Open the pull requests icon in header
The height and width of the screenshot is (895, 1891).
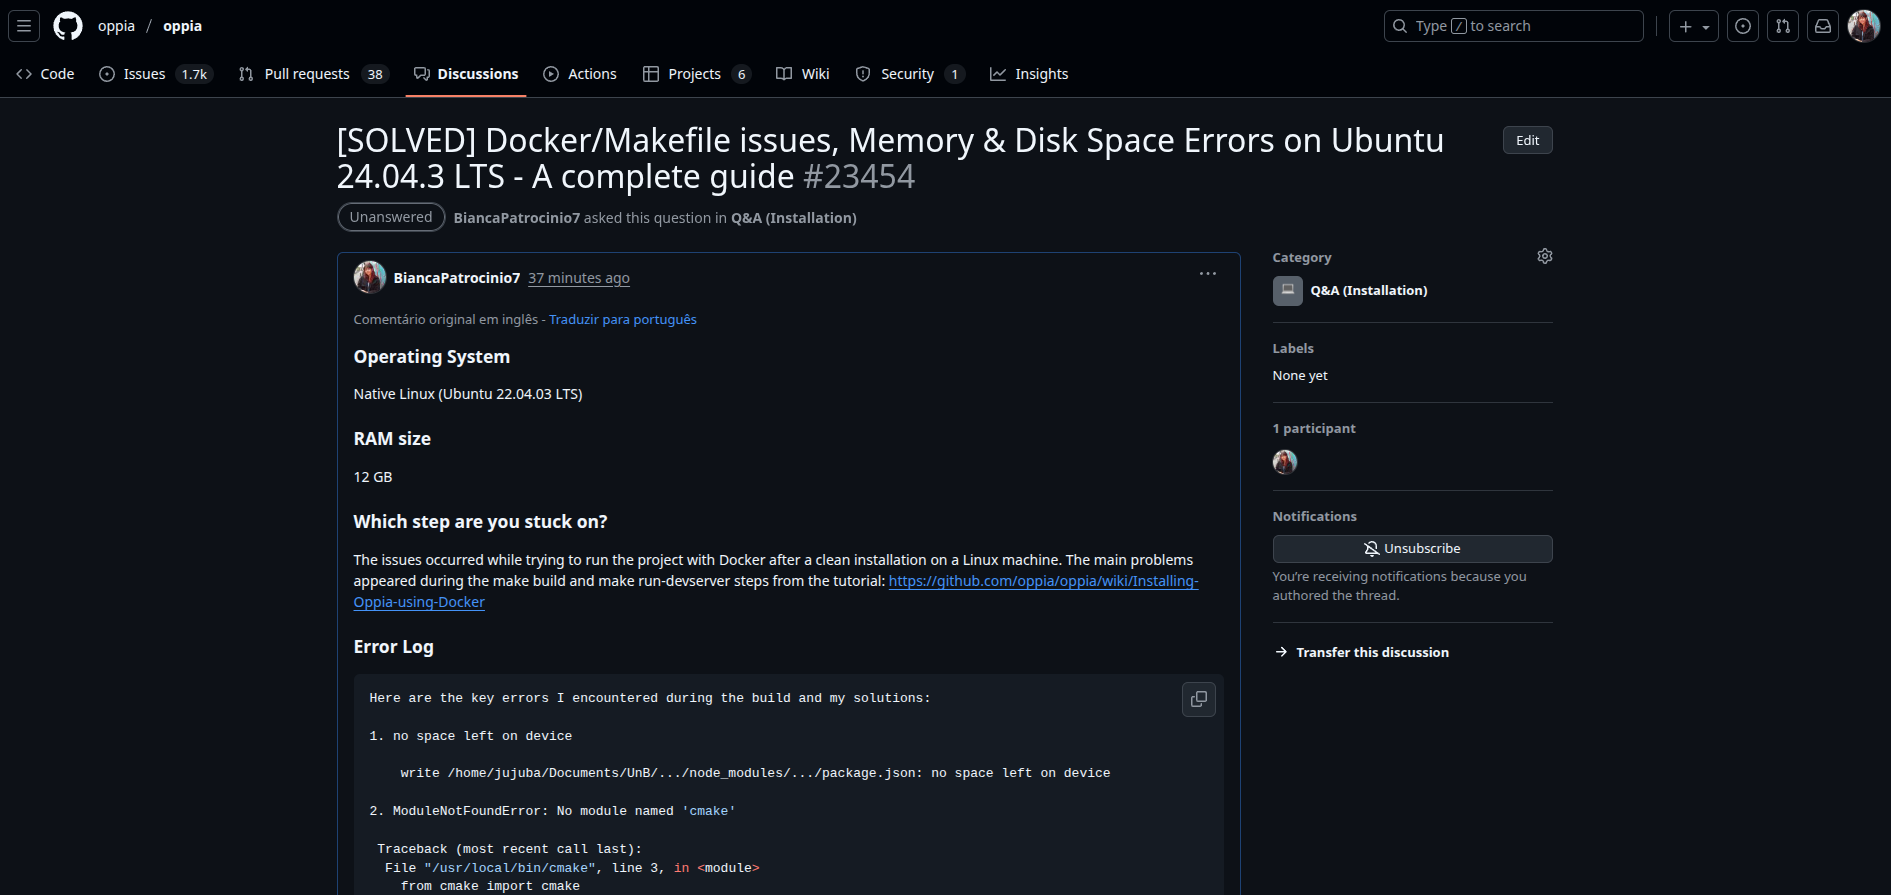pos(1782,26)
